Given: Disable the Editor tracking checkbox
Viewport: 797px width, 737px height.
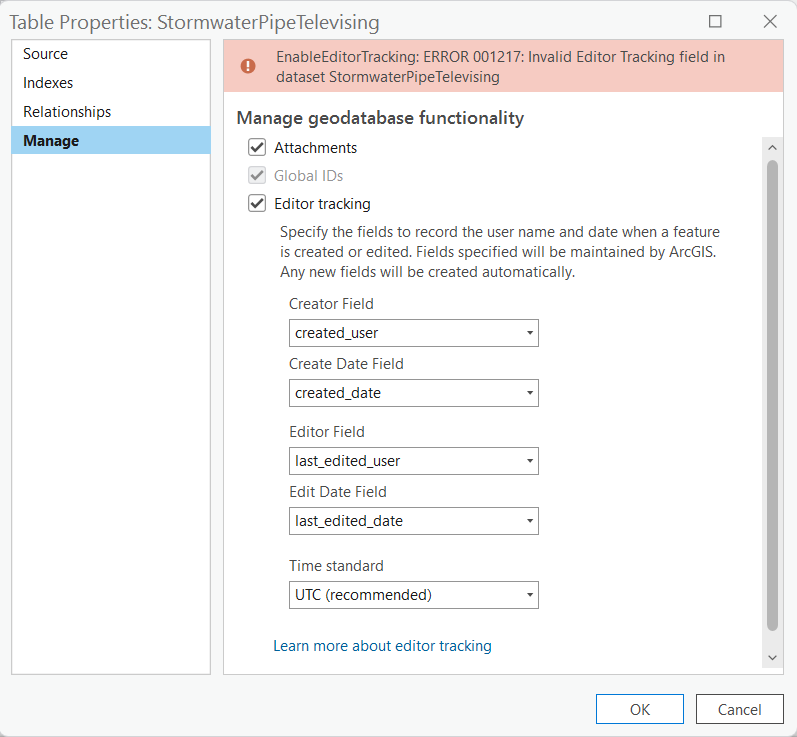Looking at the screenshot, I should click(257, 204).
